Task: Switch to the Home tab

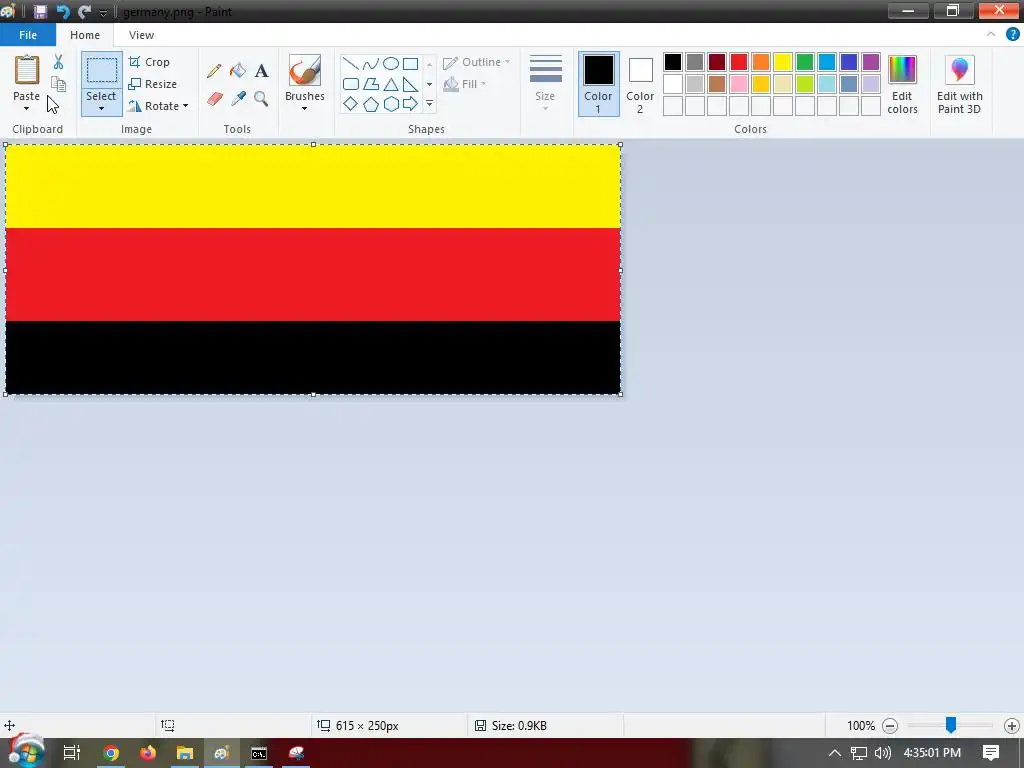Action: click(85, 35)
